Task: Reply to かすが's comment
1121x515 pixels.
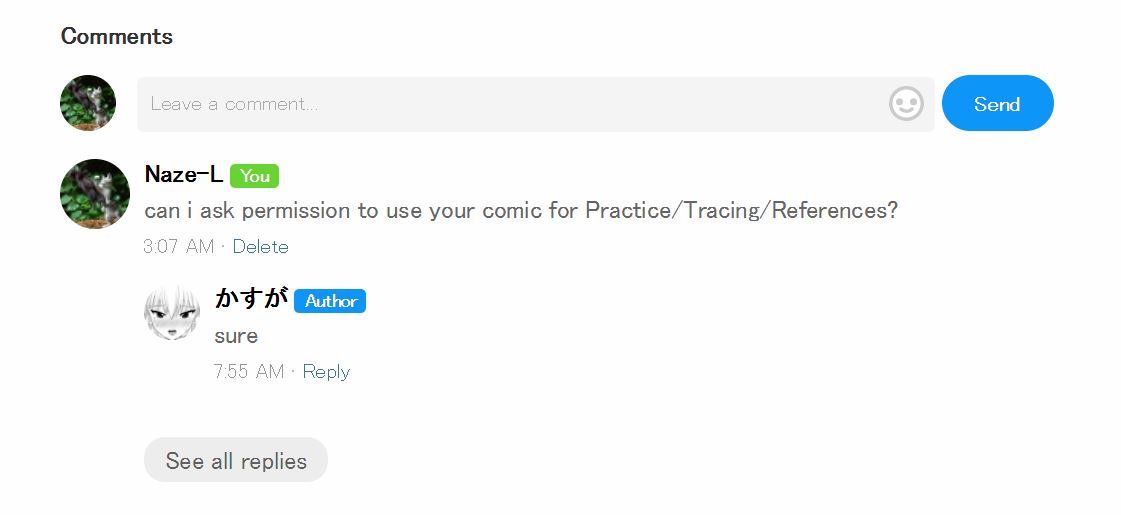Action: (x=326, y=371)
